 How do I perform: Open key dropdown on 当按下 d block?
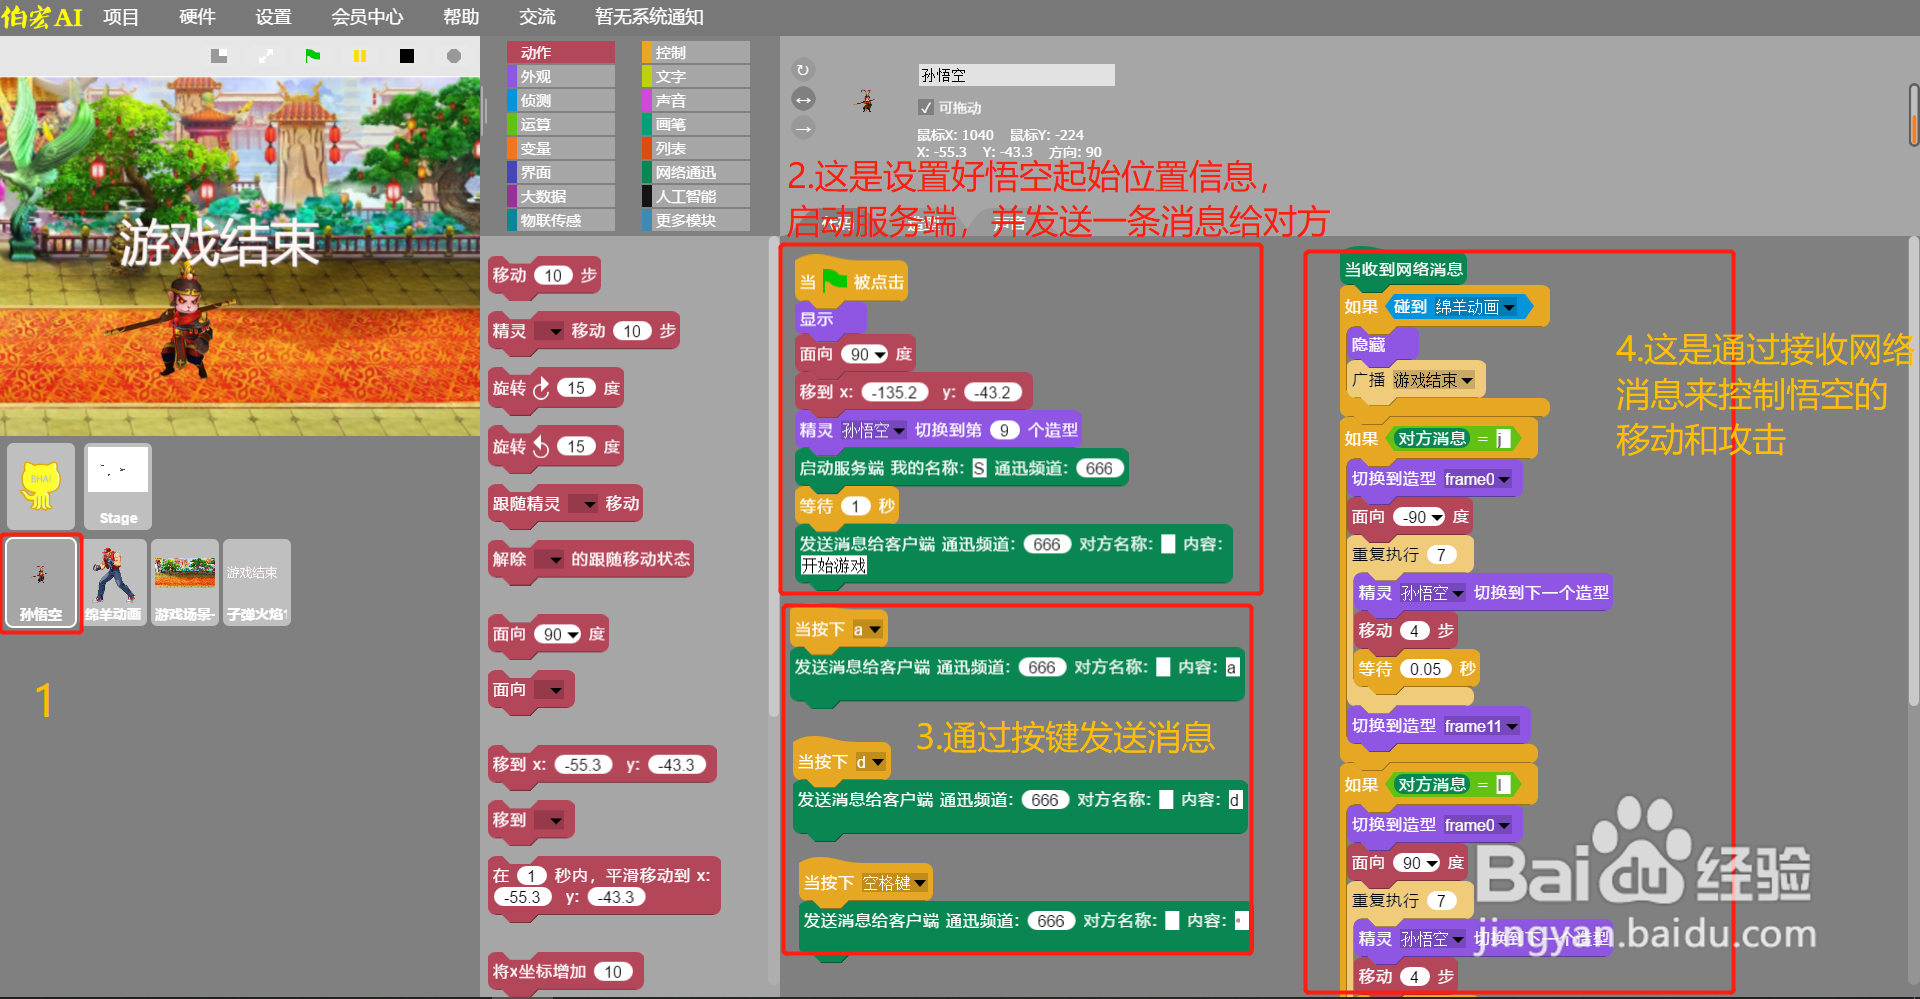click(877, 762)
